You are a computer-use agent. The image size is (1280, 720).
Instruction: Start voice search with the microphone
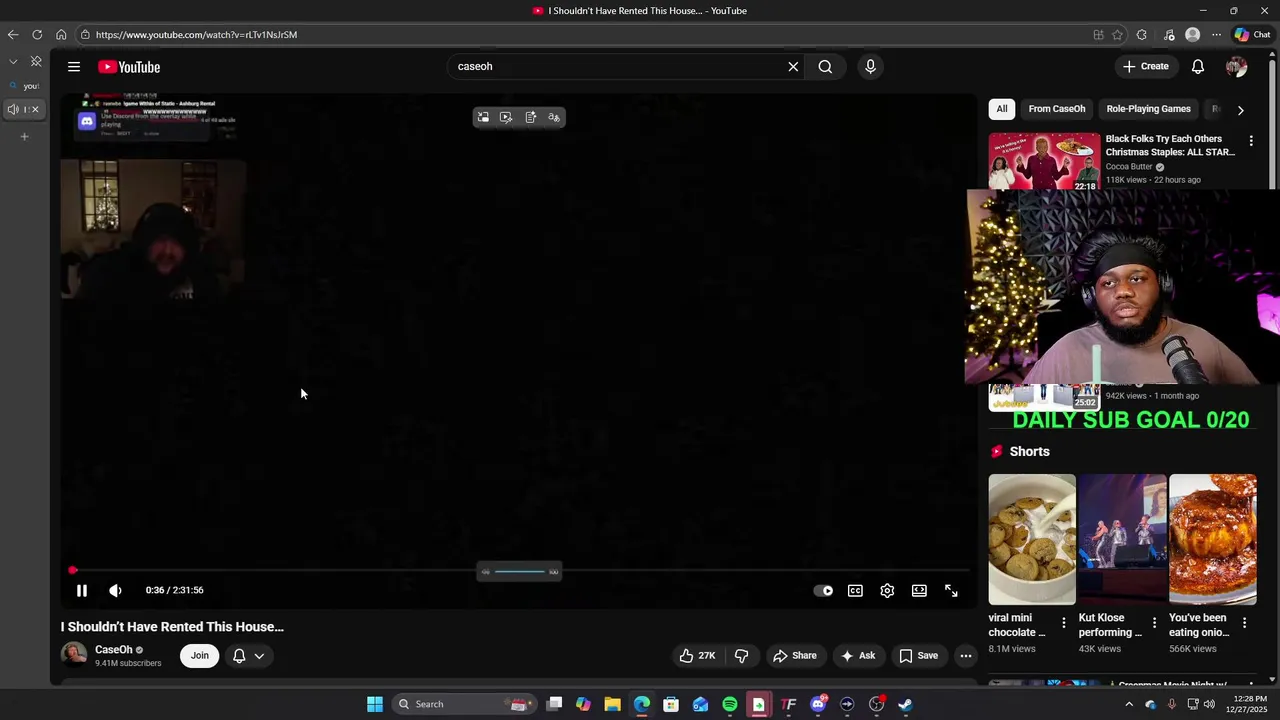(870, 67)
